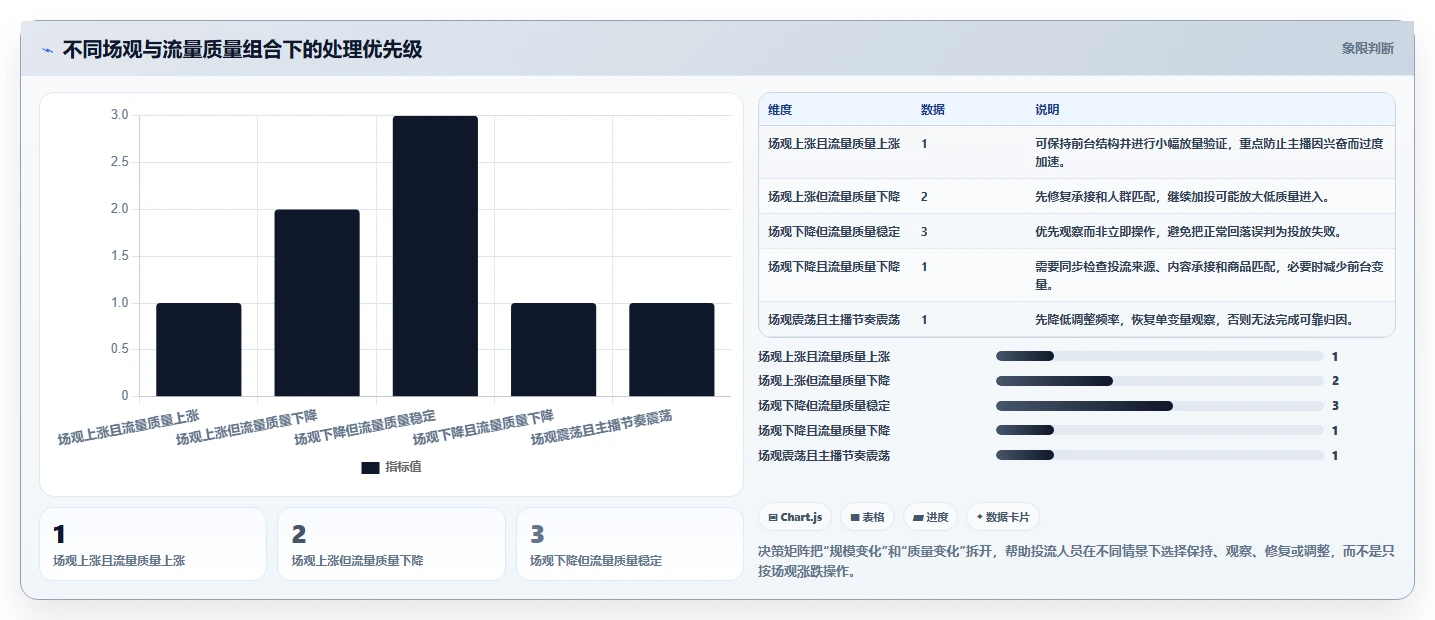The height and width of the screenshot is (620, 1435).
Task: Click the data card showing 3 场观下降但流量质量稳定
Action: click(630, 544)
